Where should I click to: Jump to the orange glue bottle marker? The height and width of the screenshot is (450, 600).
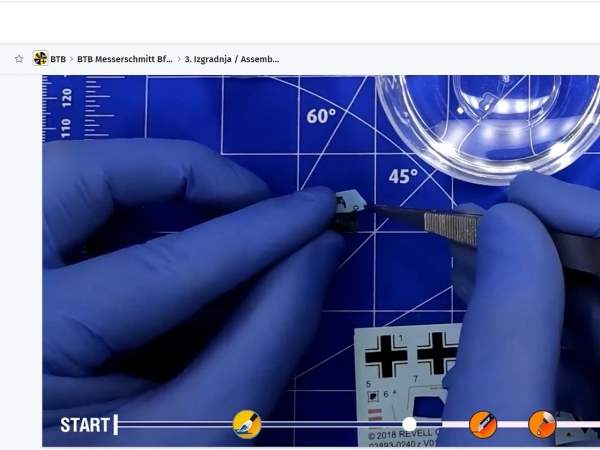542,424
